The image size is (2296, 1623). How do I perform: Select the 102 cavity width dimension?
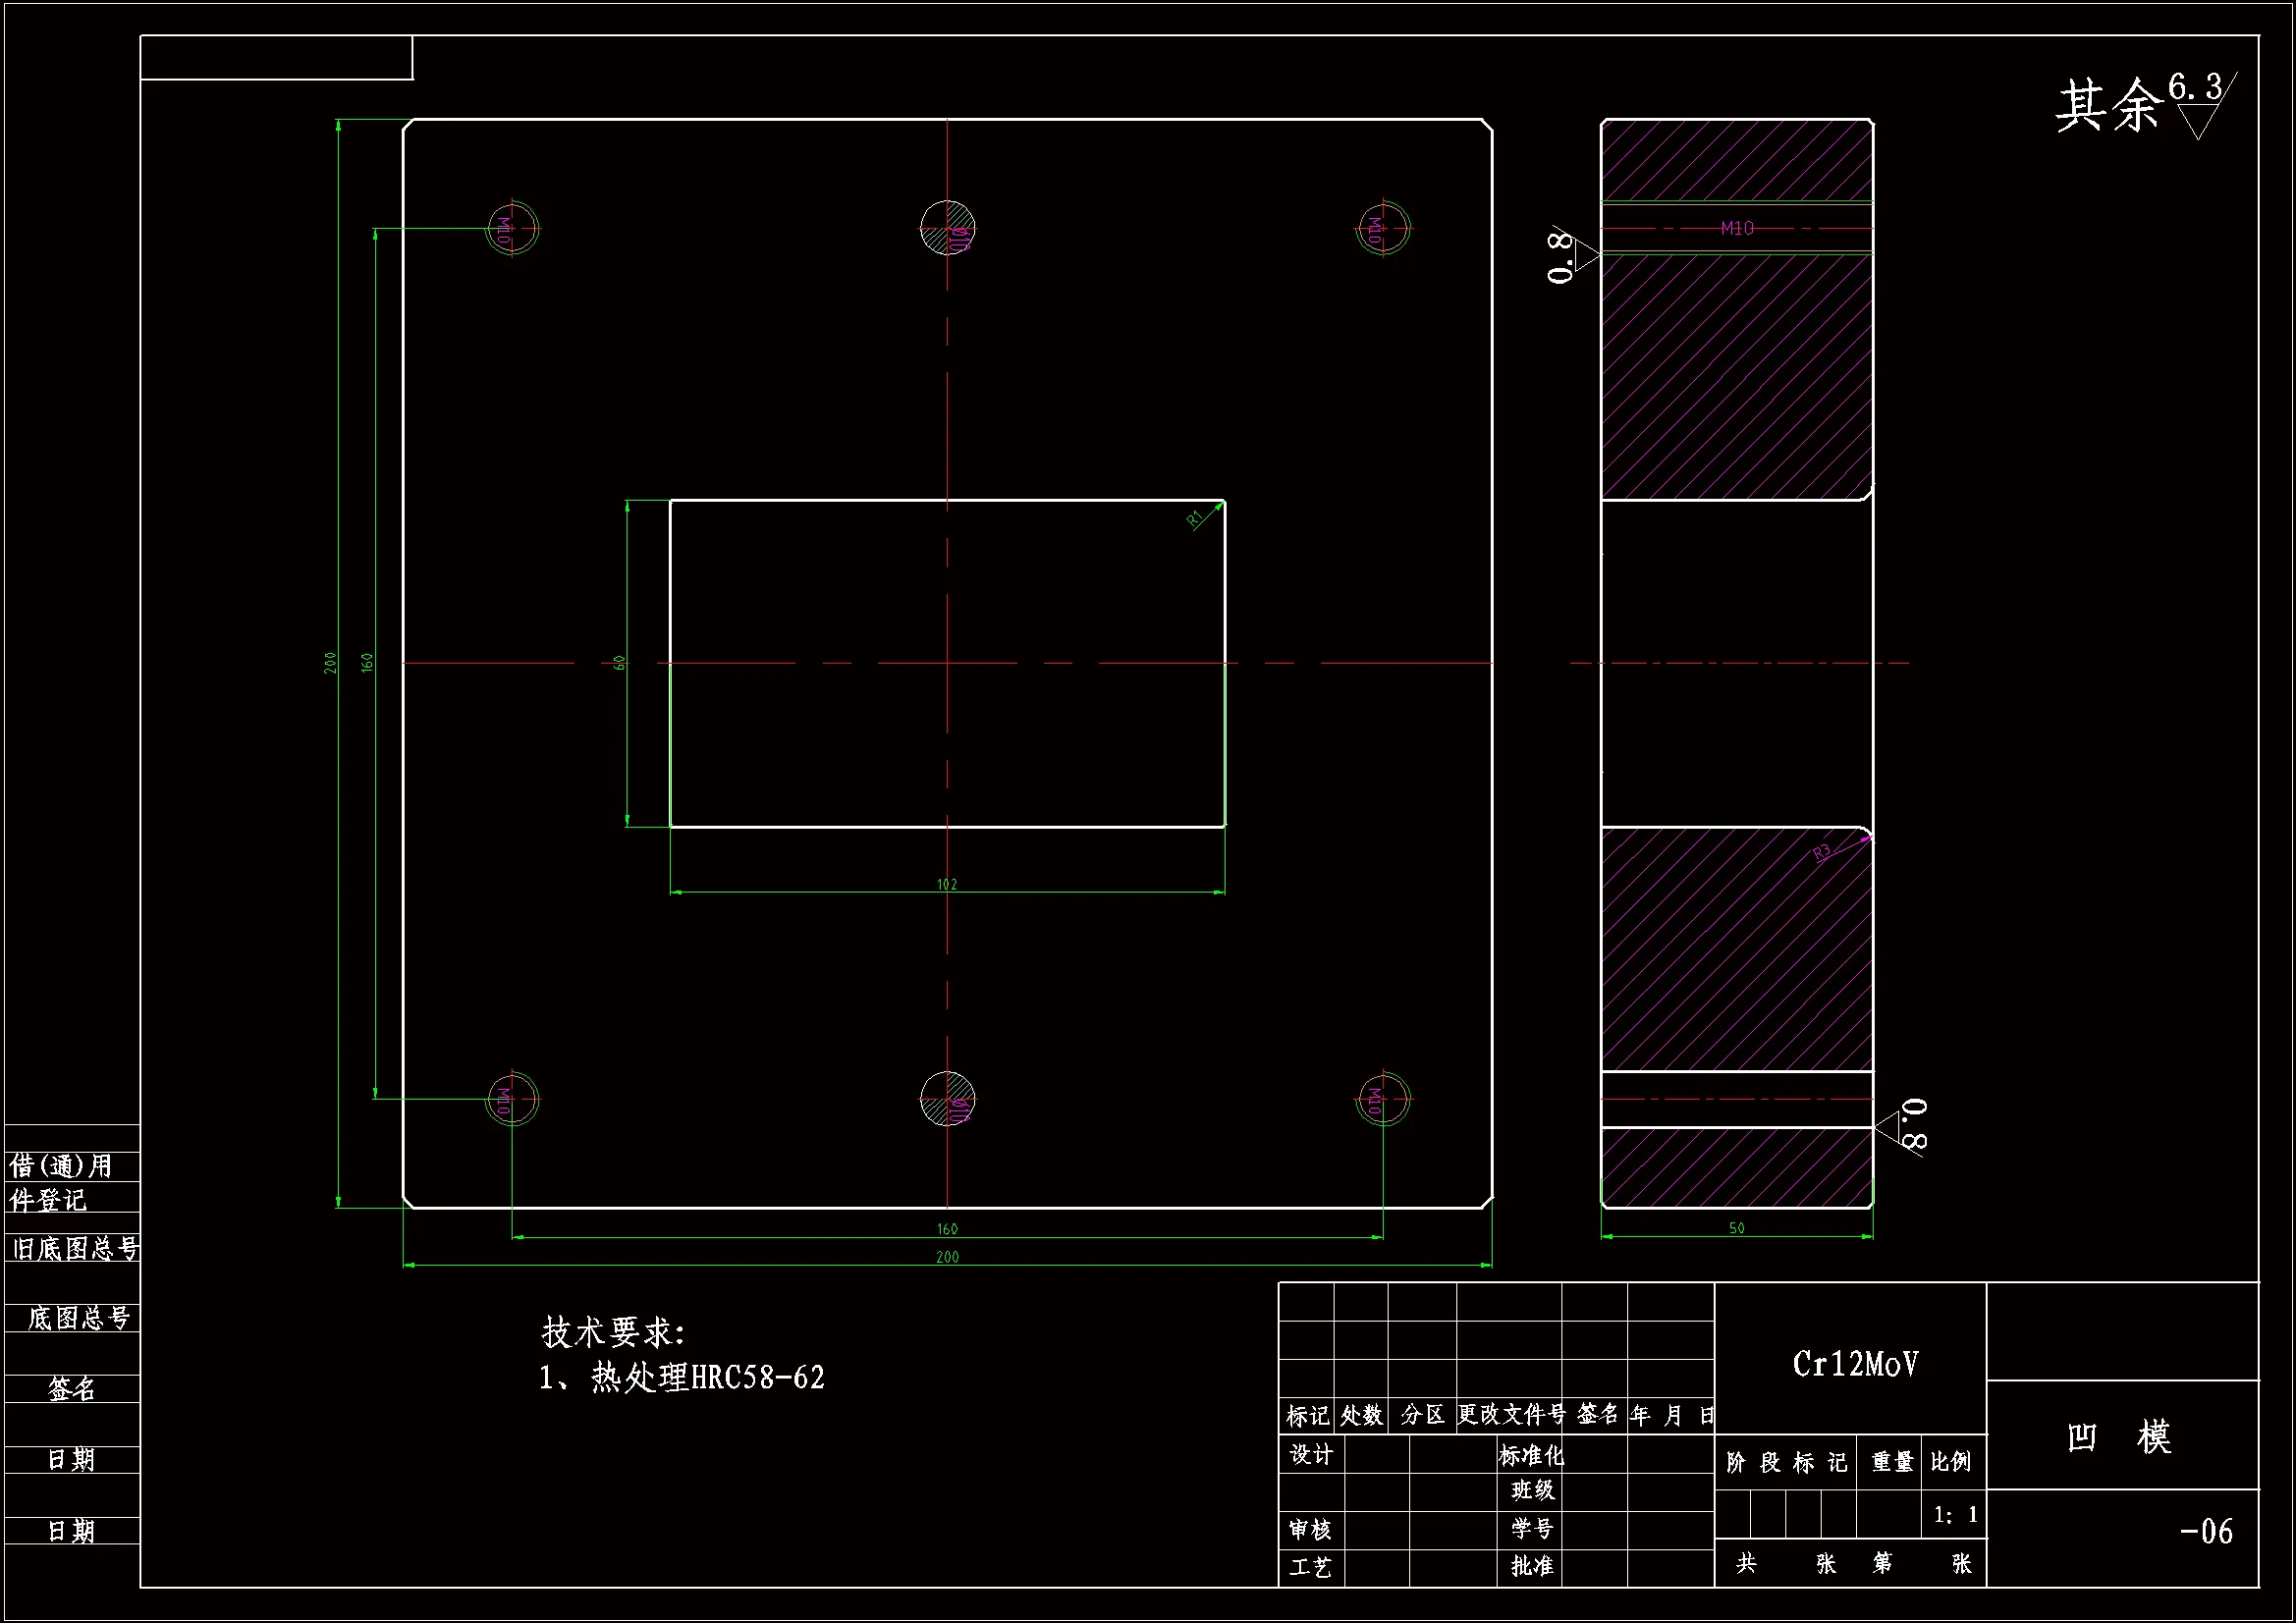[x=947, y=884]
